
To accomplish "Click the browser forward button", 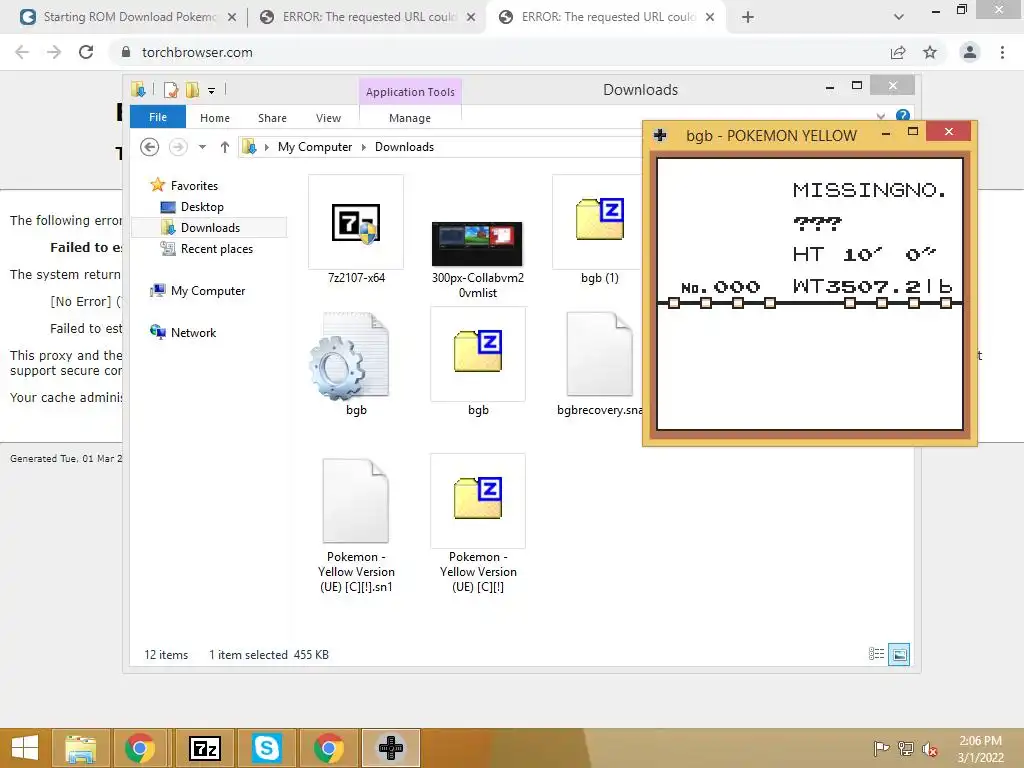I will point(54,52).
